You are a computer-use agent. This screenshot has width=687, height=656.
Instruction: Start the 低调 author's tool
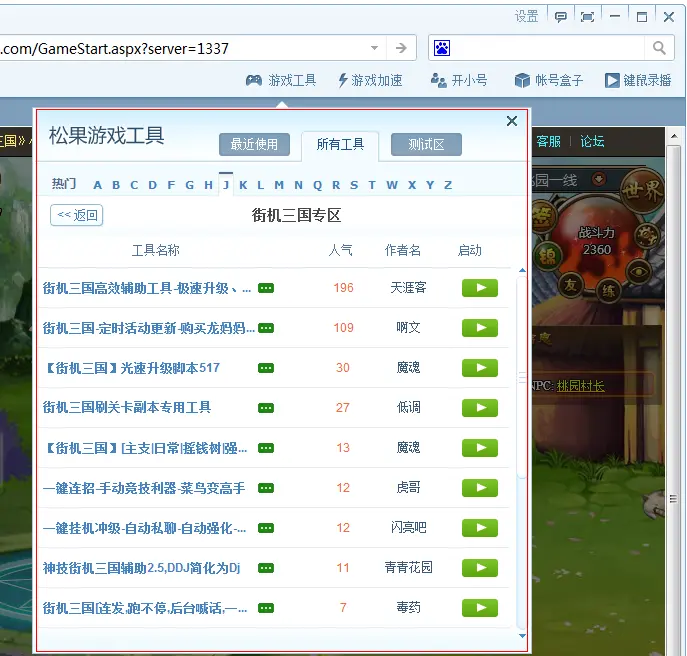point(480,408)
